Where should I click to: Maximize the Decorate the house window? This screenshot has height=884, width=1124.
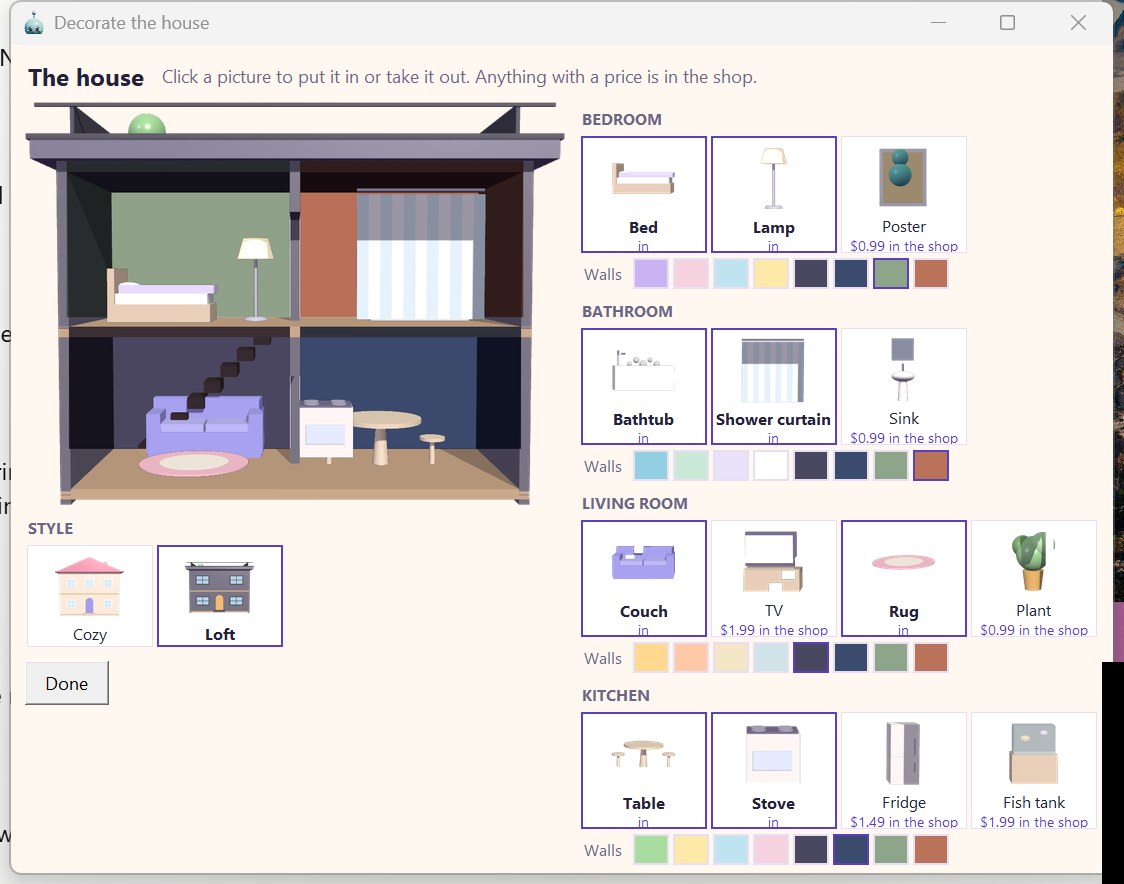1007,23
